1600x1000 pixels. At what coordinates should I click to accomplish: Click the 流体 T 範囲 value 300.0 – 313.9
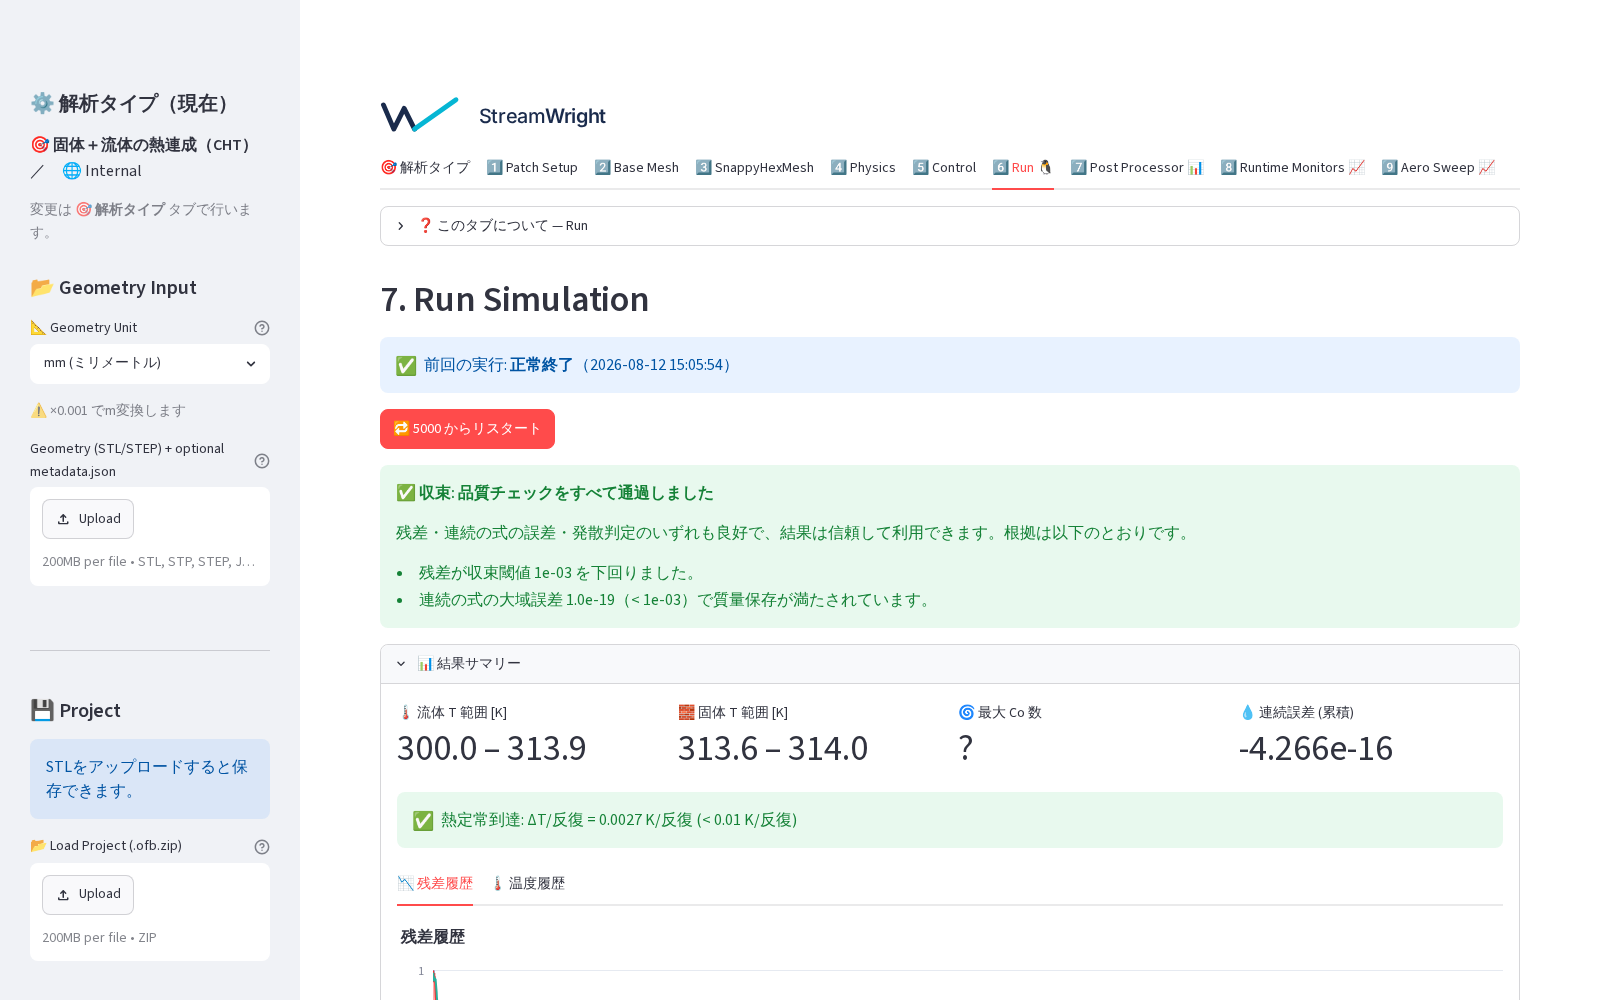pyautogui.click(x=492, y=748)
